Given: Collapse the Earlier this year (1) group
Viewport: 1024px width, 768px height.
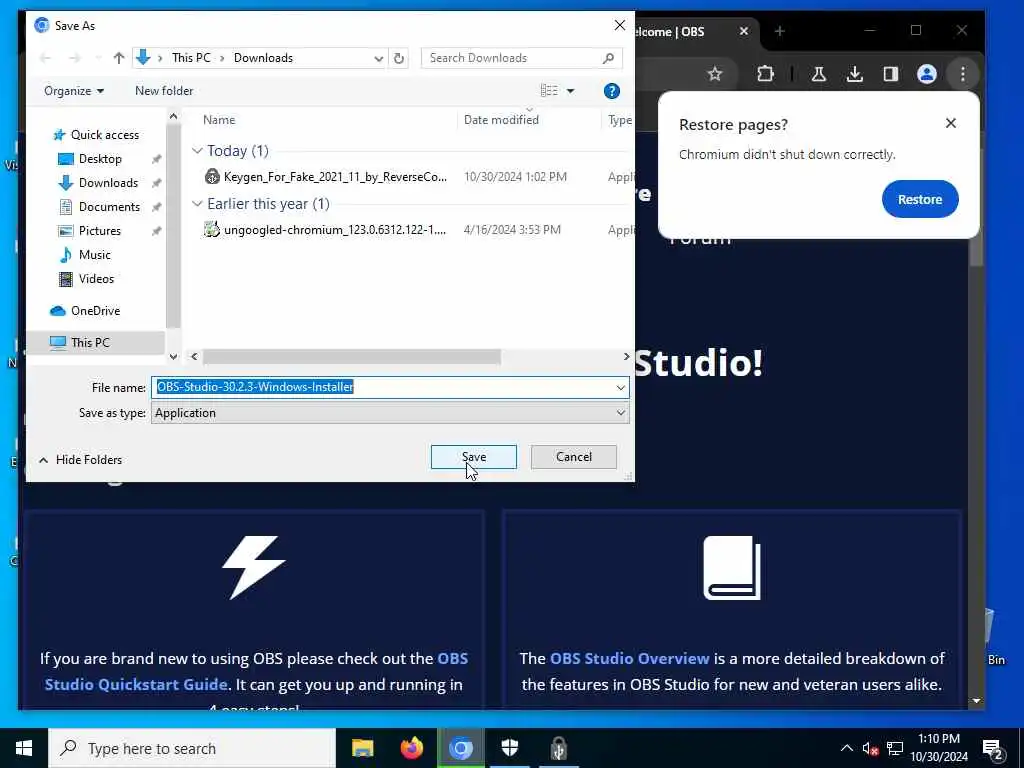Looking at the screenshot, I should (x=197, y=204).
